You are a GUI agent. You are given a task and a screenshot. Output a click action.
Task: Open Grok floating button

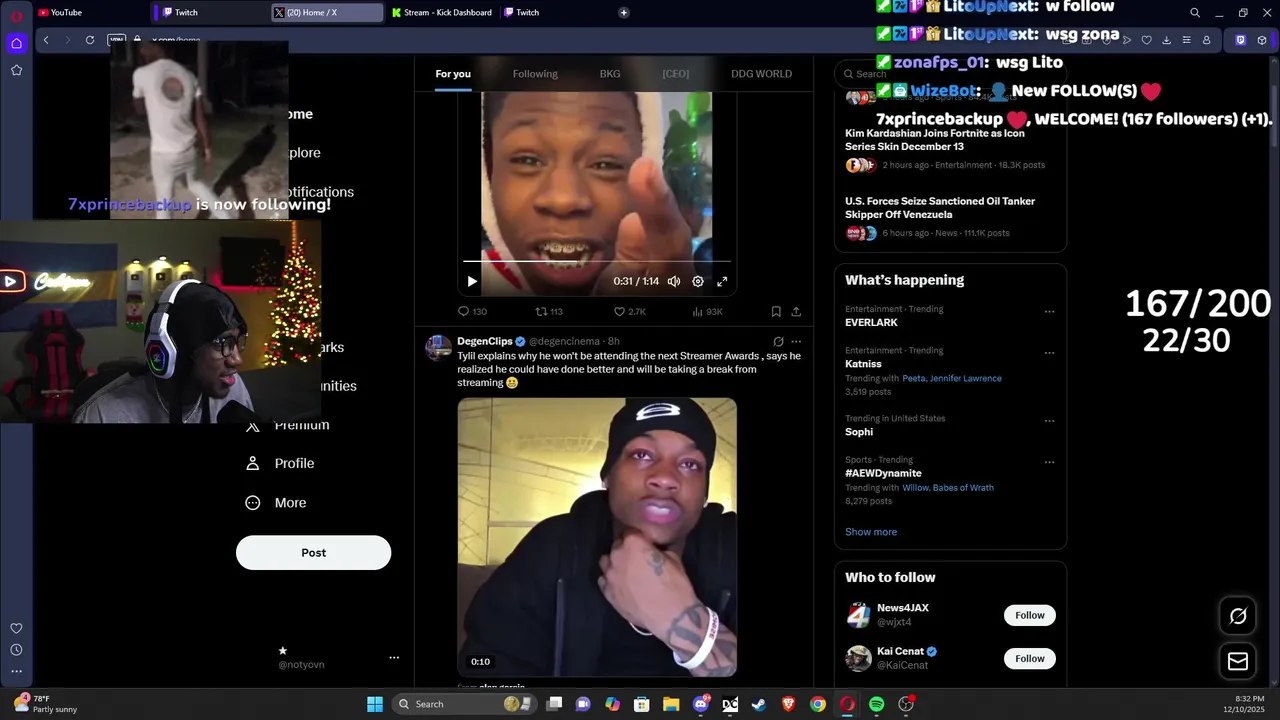[1238, 616]
